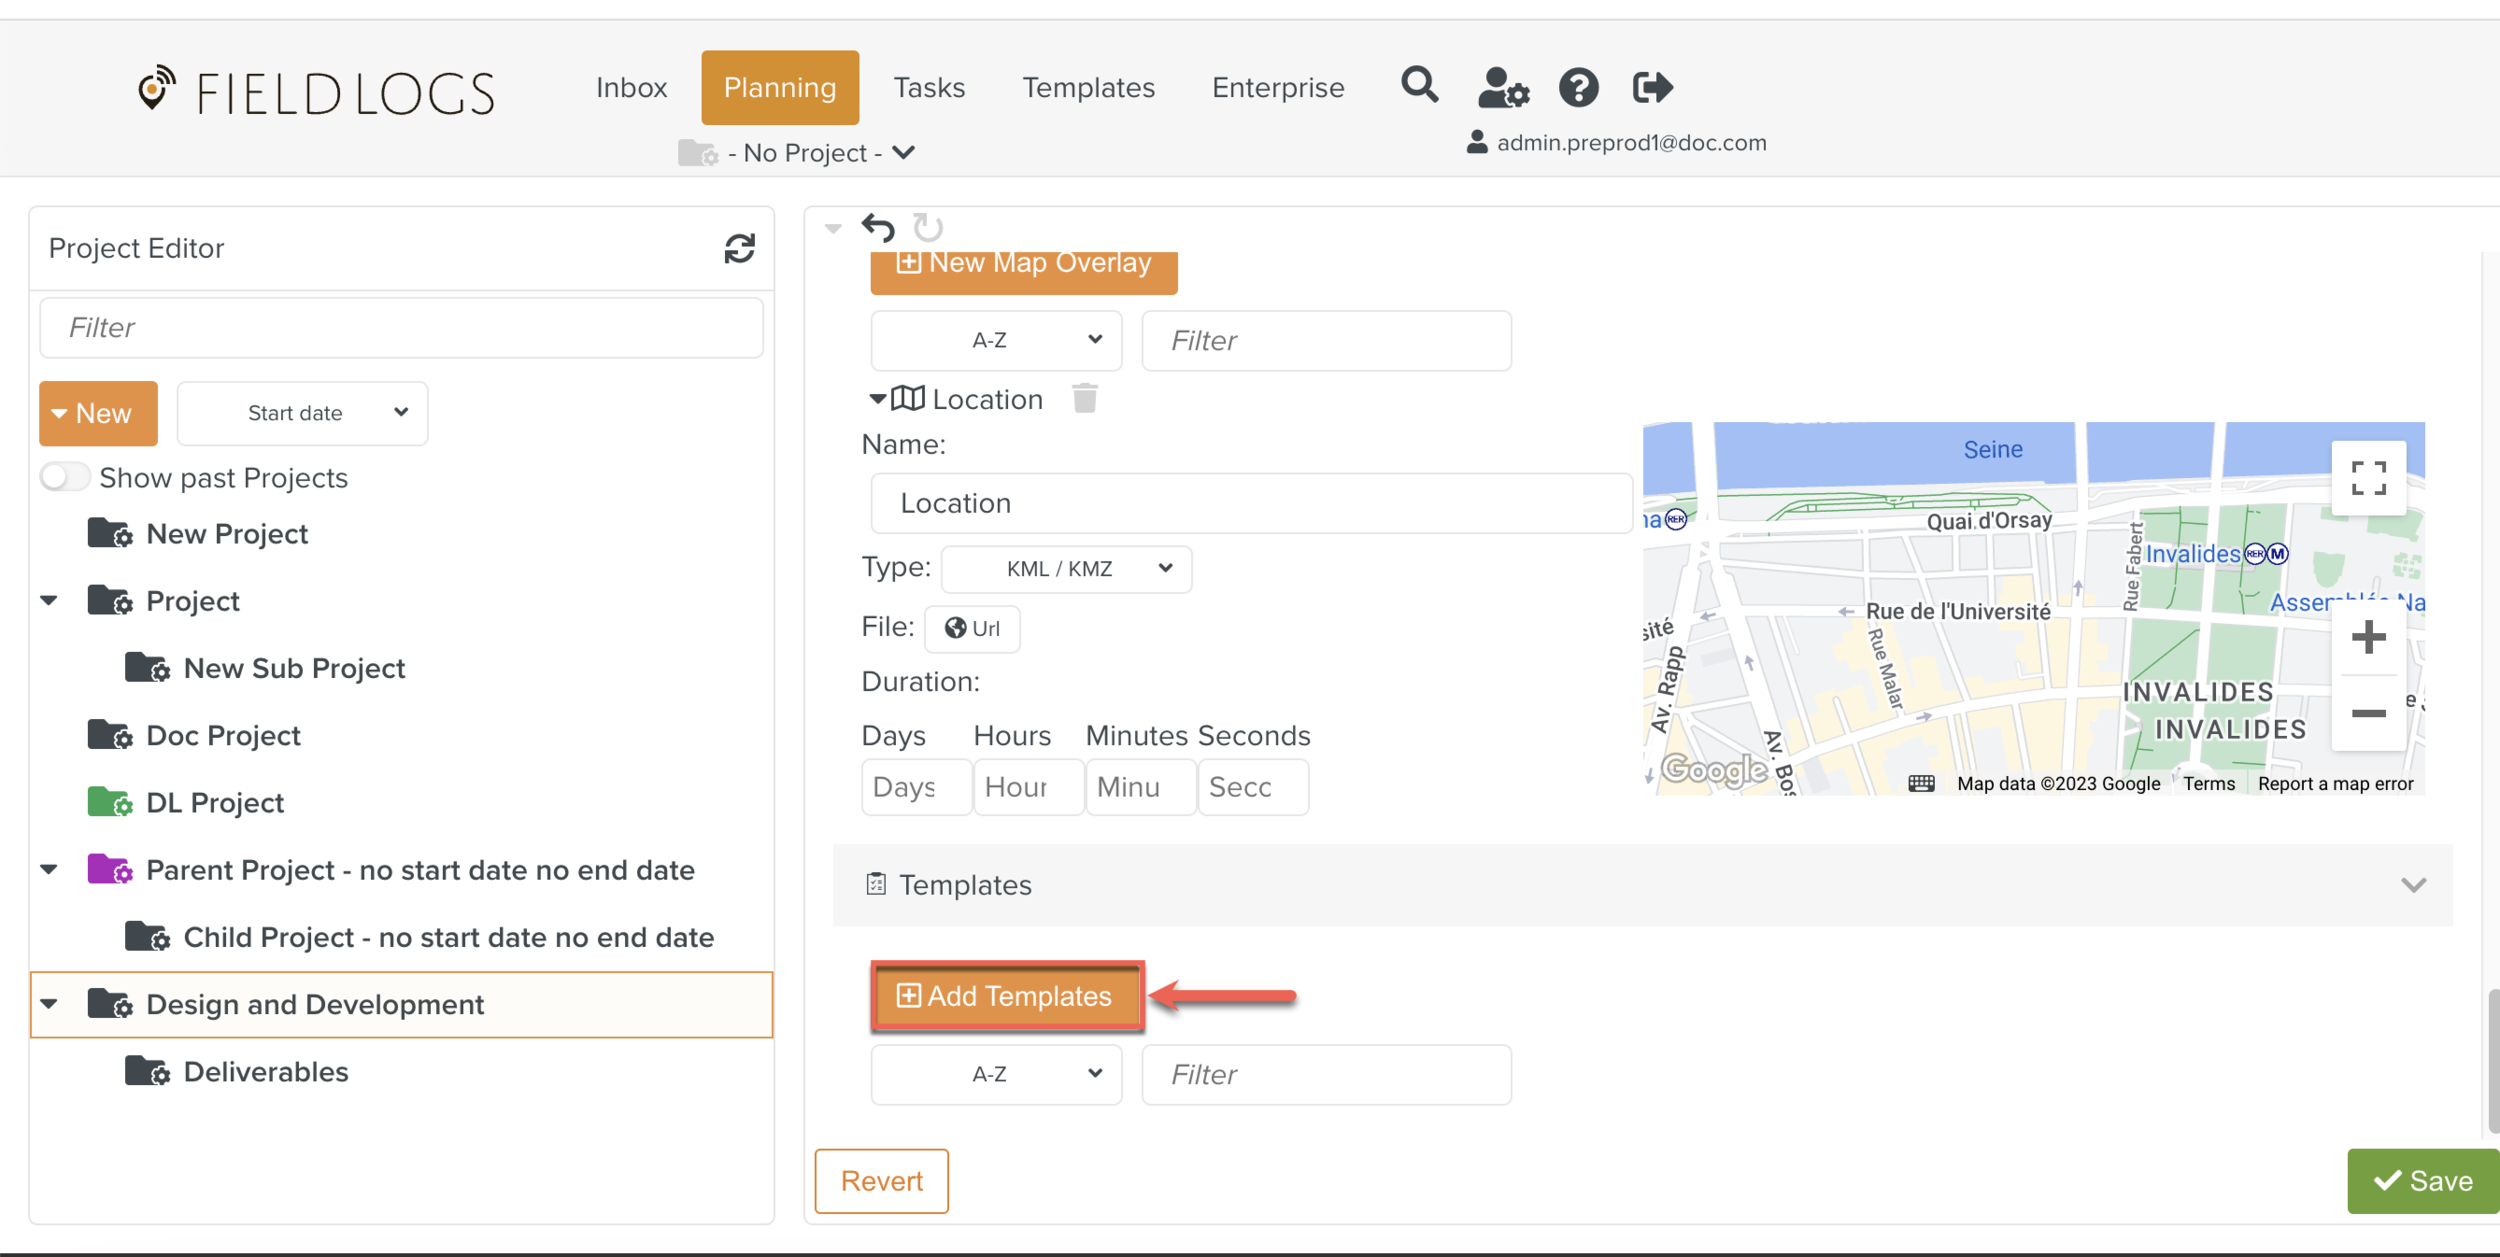Enable Show past Projects toggle
Image resolution: width=2500 pixels, height=1257 pixels.
(66, 477)
